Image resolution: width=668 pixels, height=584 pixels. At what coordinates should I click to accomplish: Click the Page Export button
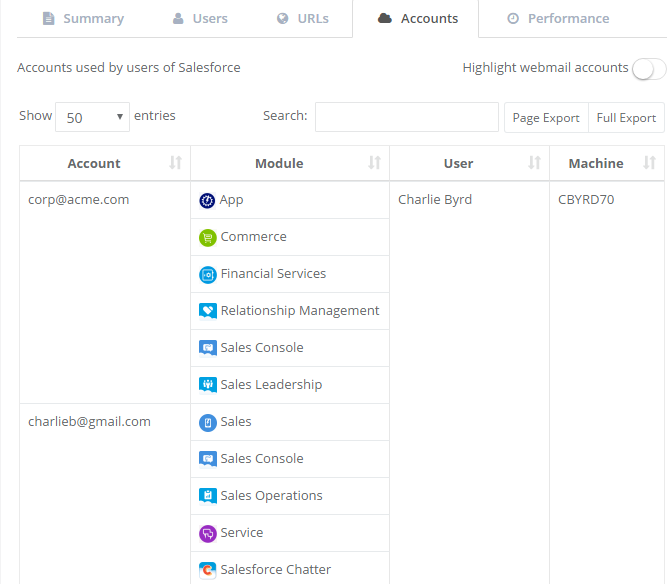click(546, 118)
